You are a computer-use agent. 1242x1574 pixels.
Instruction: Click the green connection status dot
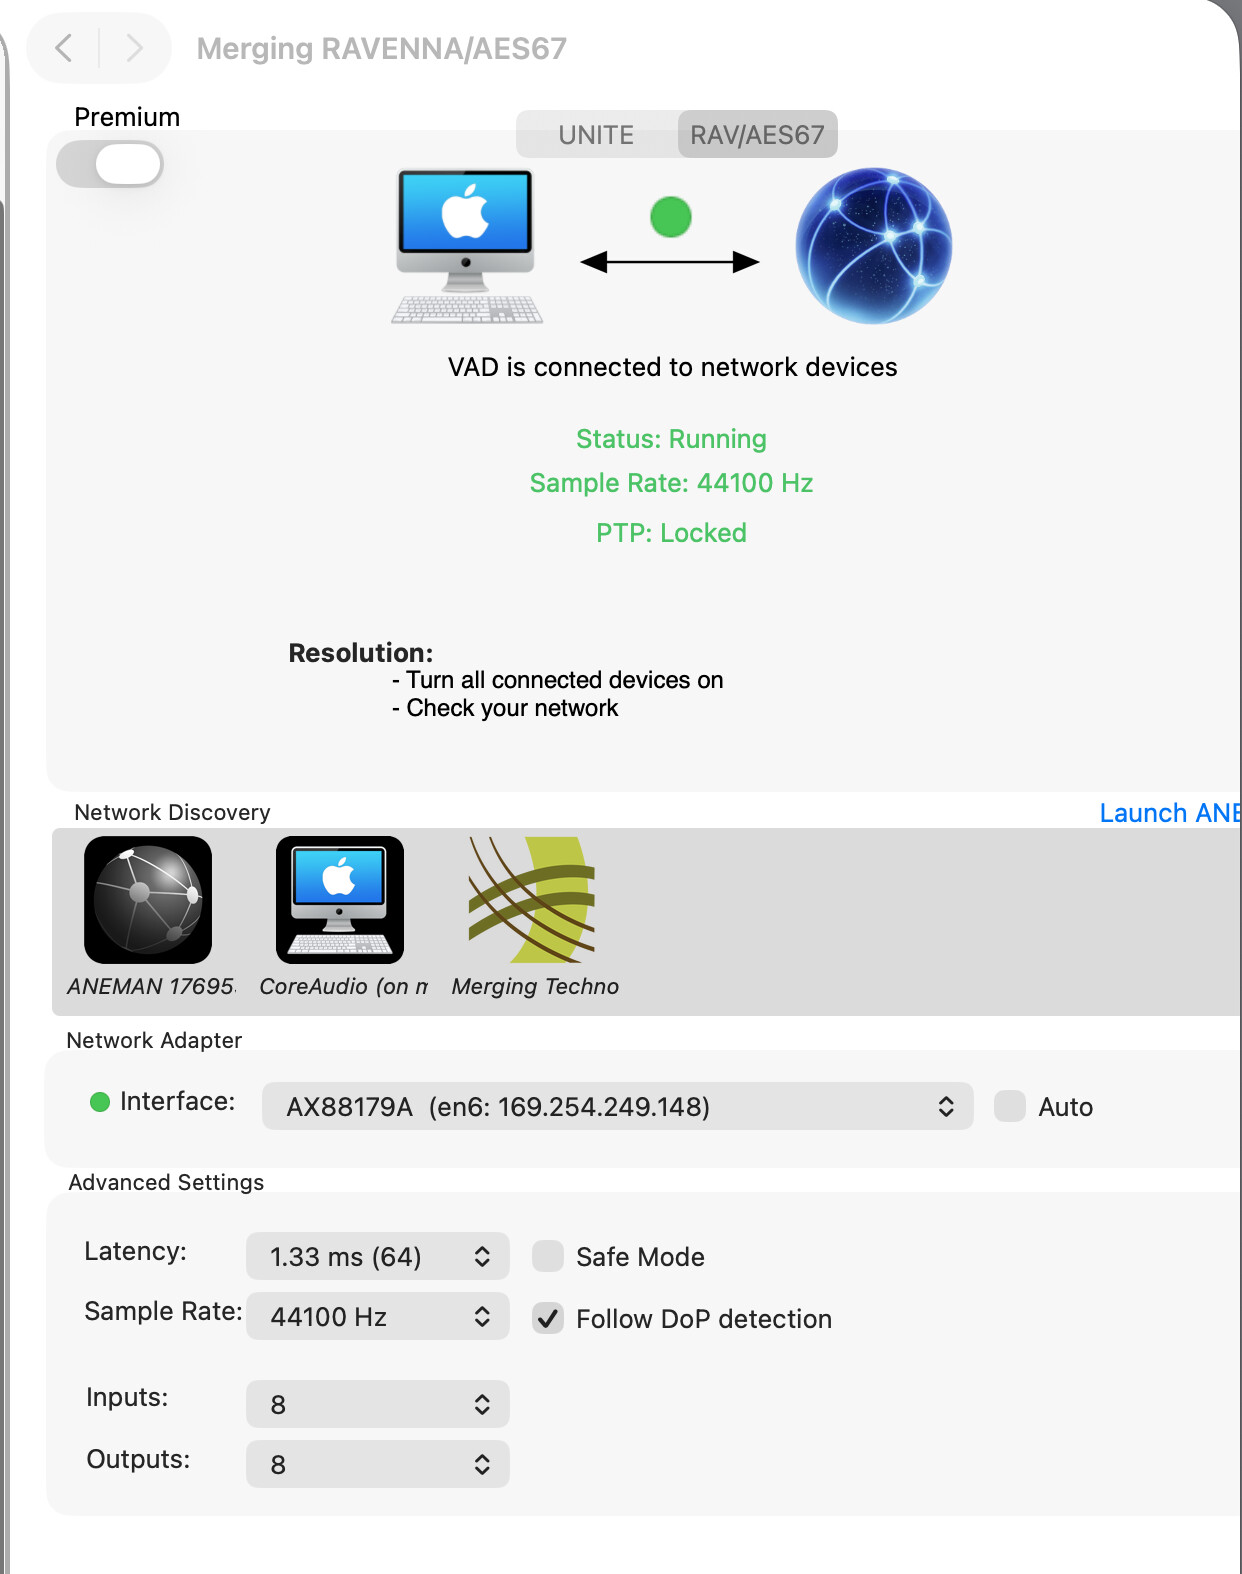point(671,216)
